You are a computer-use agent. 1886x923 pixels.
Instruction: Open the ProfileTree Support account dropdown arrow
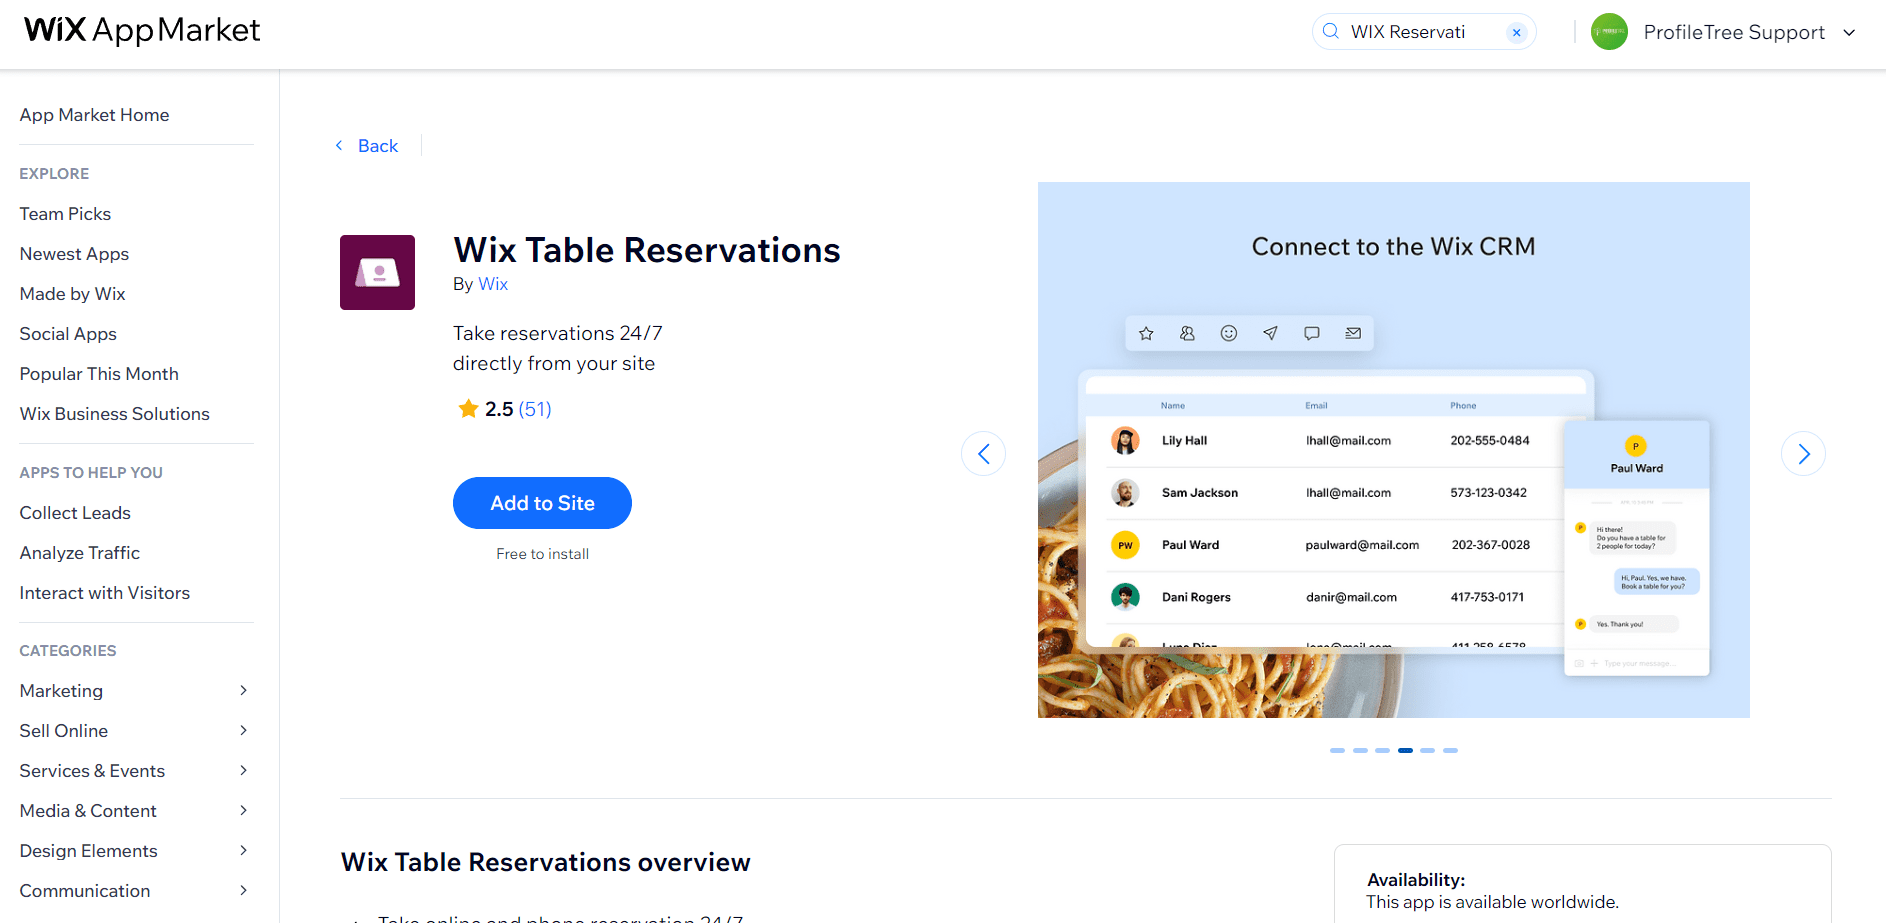1849,32
